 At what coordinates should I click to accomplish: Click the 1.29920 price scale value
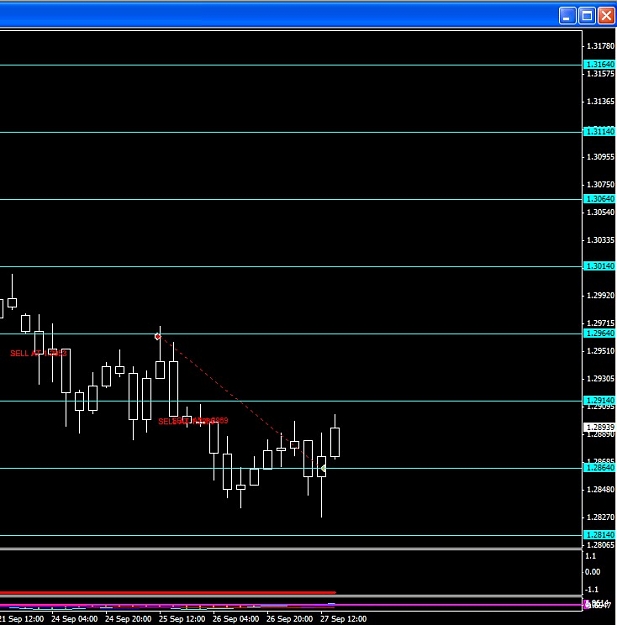(x=600, y=295)
